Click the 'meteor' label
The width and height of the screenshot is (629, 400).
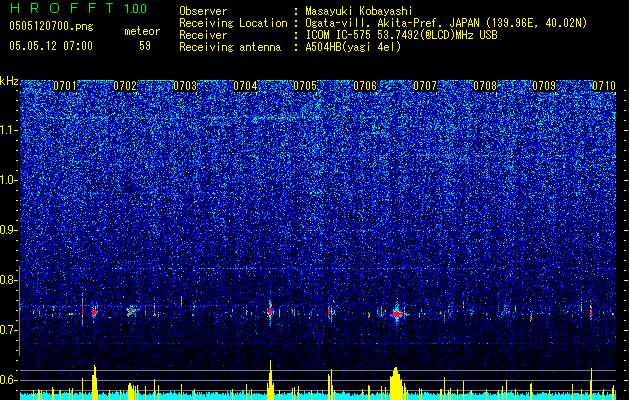[x=142, y=31]
